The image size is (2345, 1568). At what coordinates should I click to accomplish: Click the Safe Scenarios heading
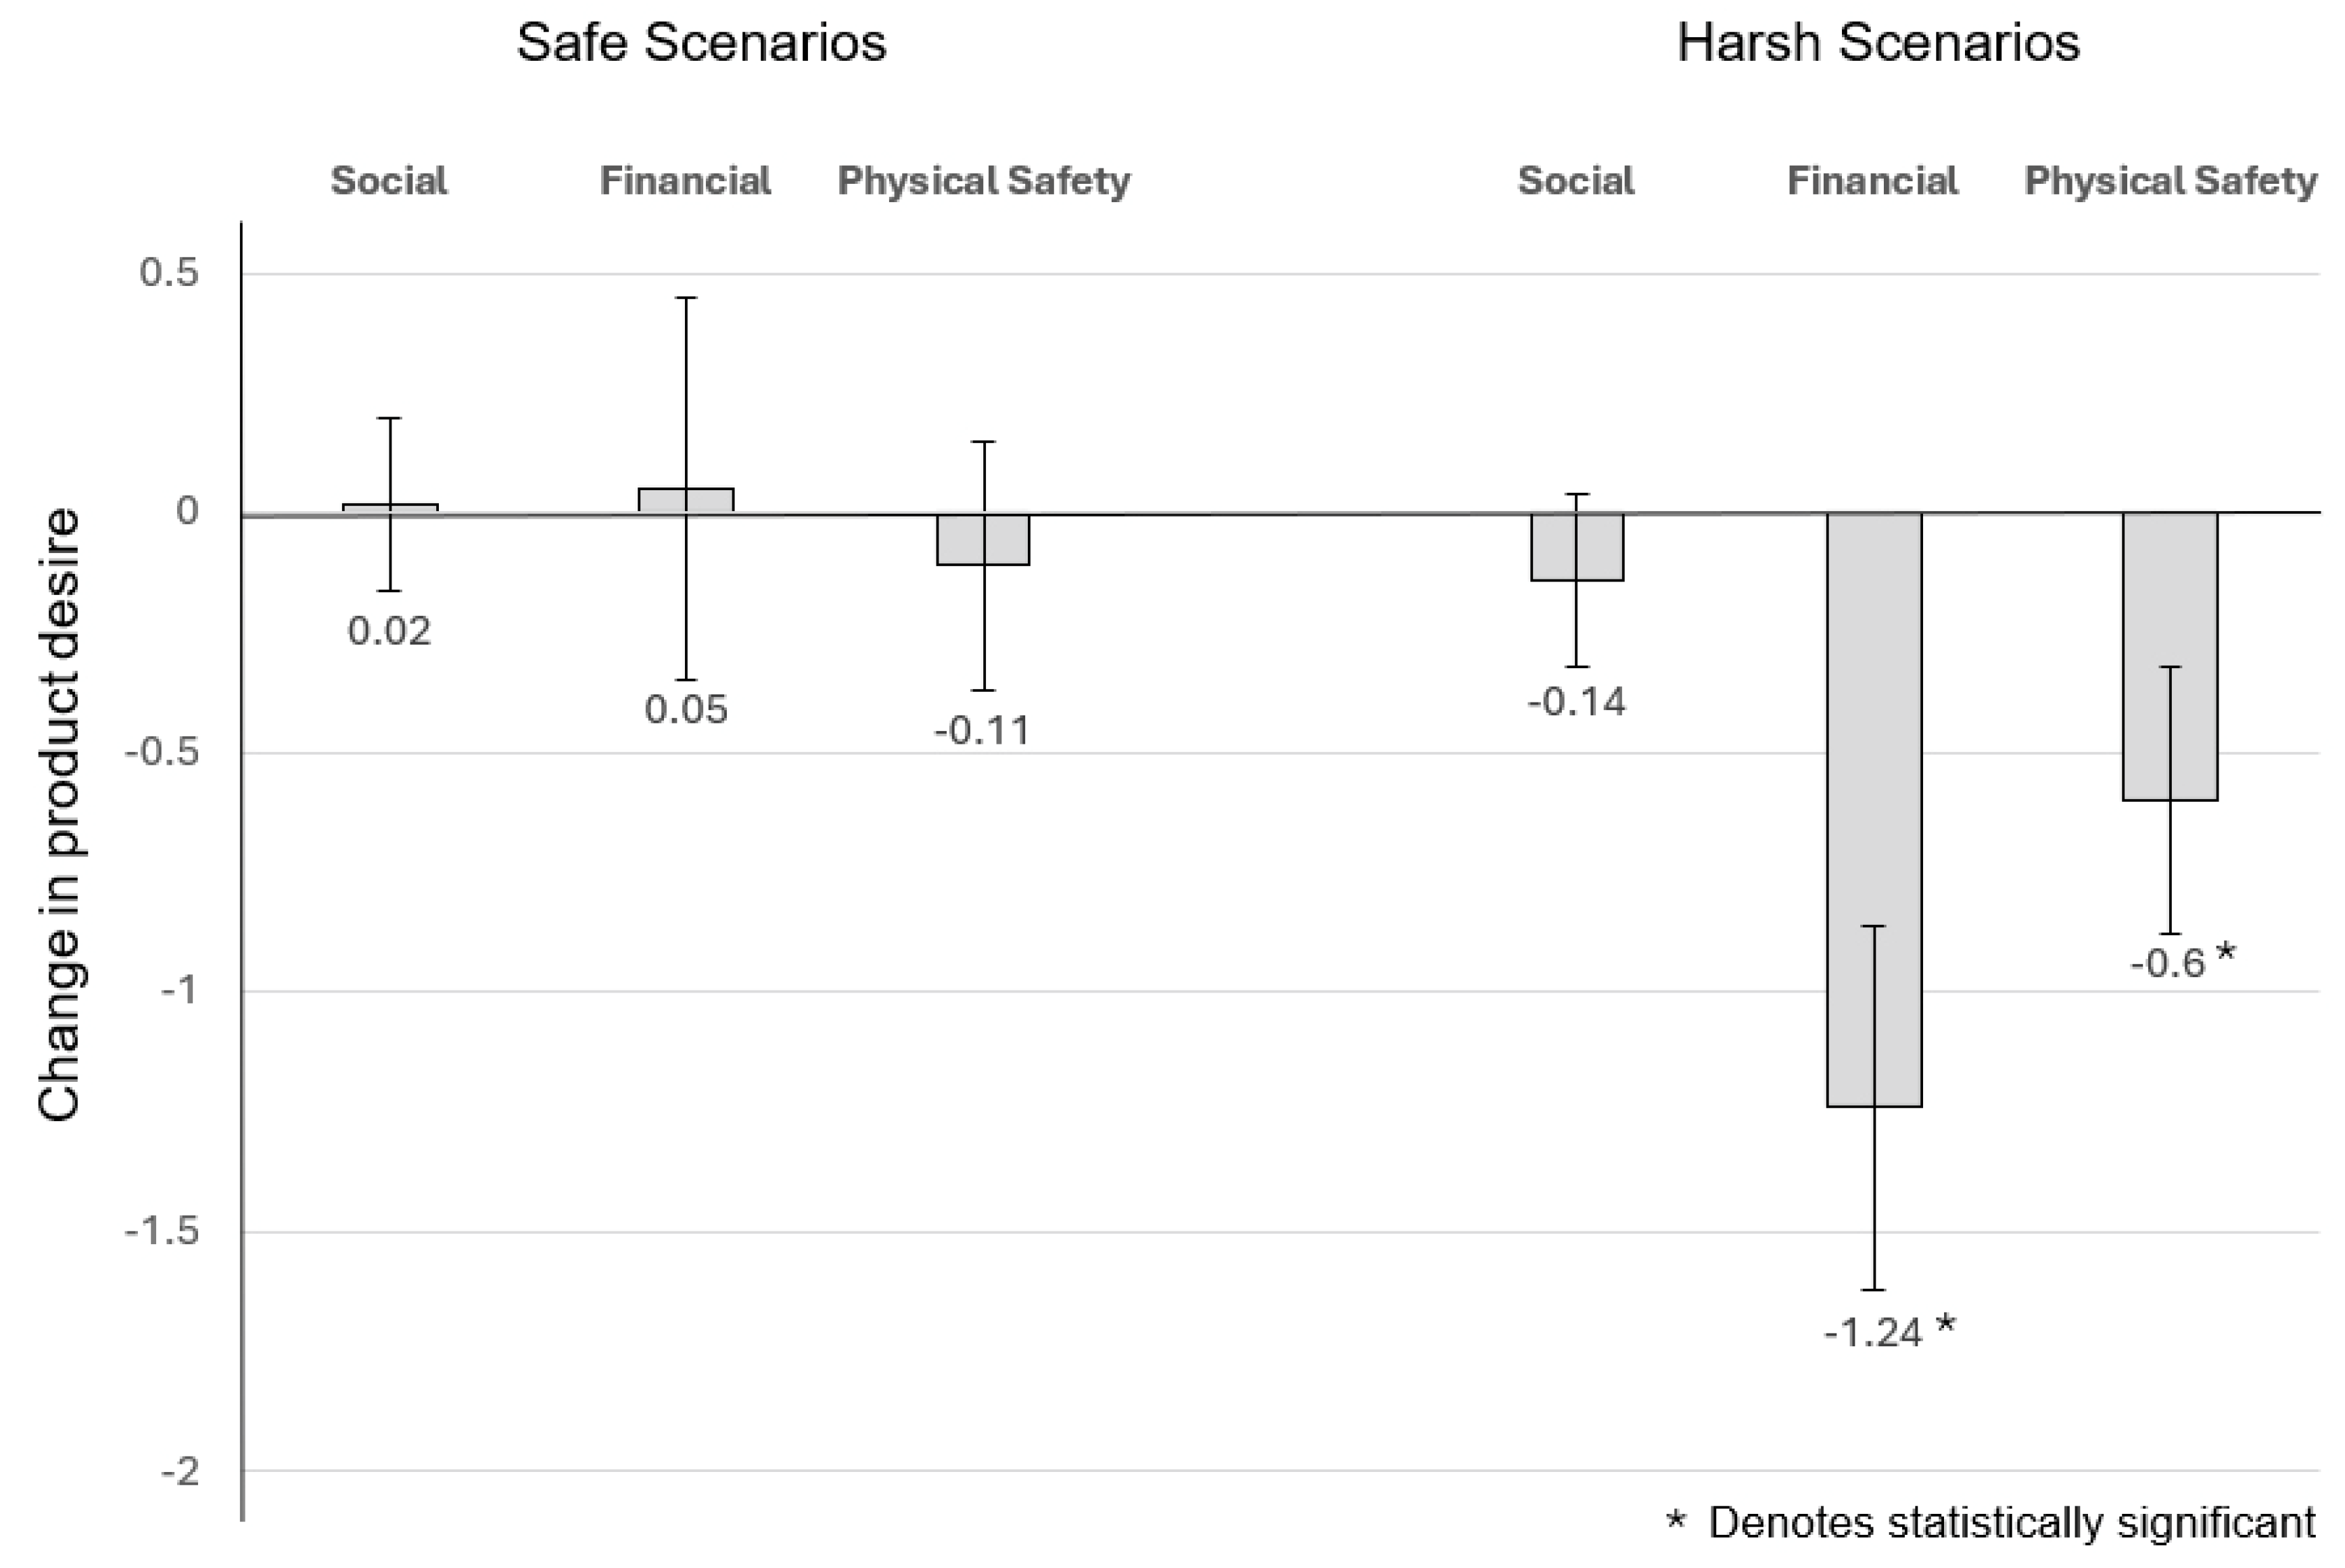coord(701,44)
